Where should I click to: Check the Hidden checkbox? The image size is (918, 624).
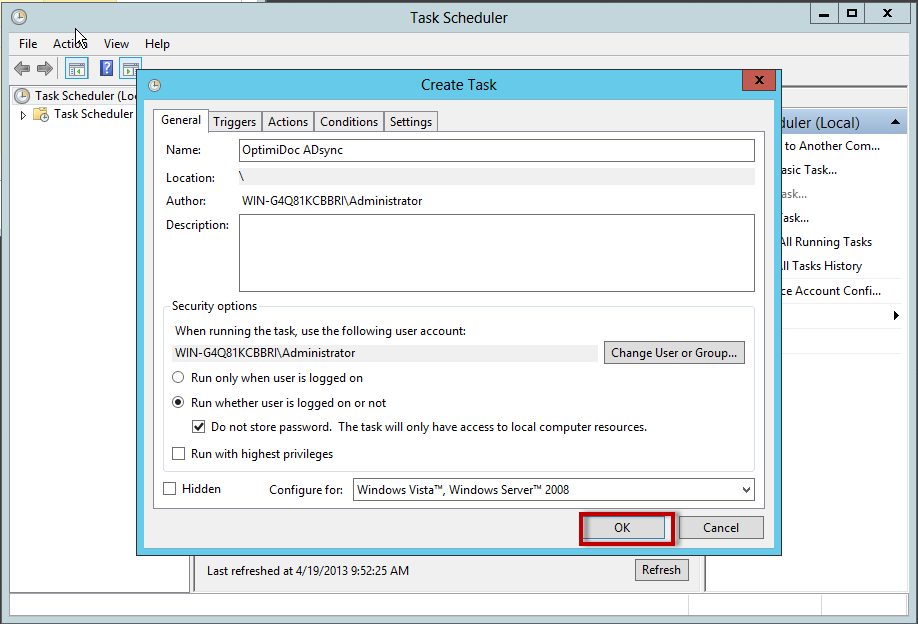coord(169,489)
